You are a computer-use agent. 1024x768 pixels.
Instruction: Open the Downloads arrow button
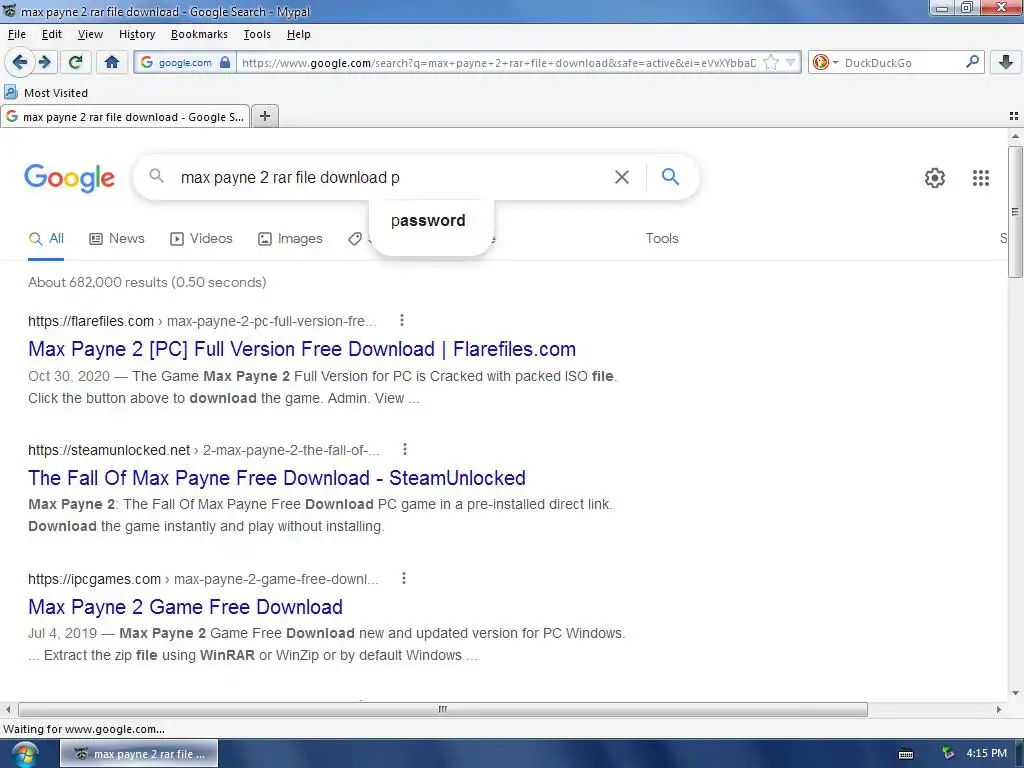tap(1005, 62)
